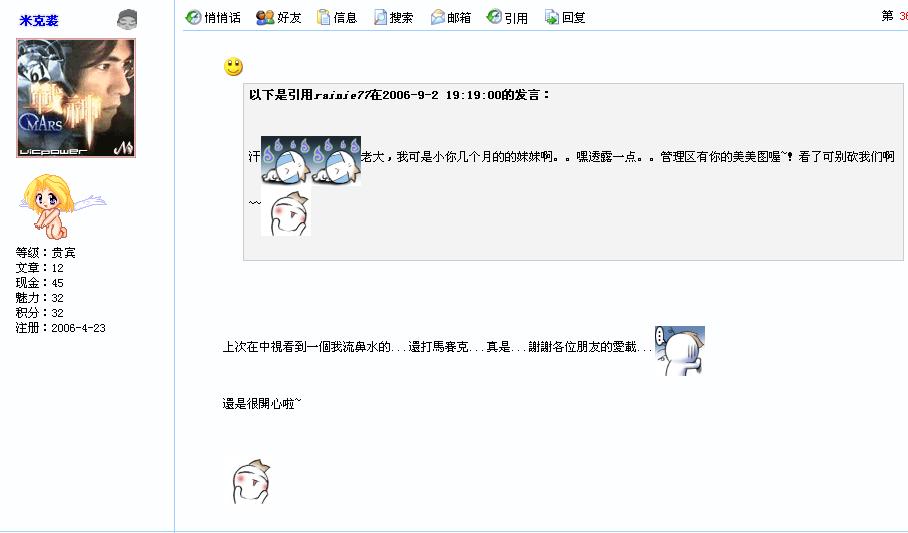Click the 引用 quote icon

tap(493, 17)
